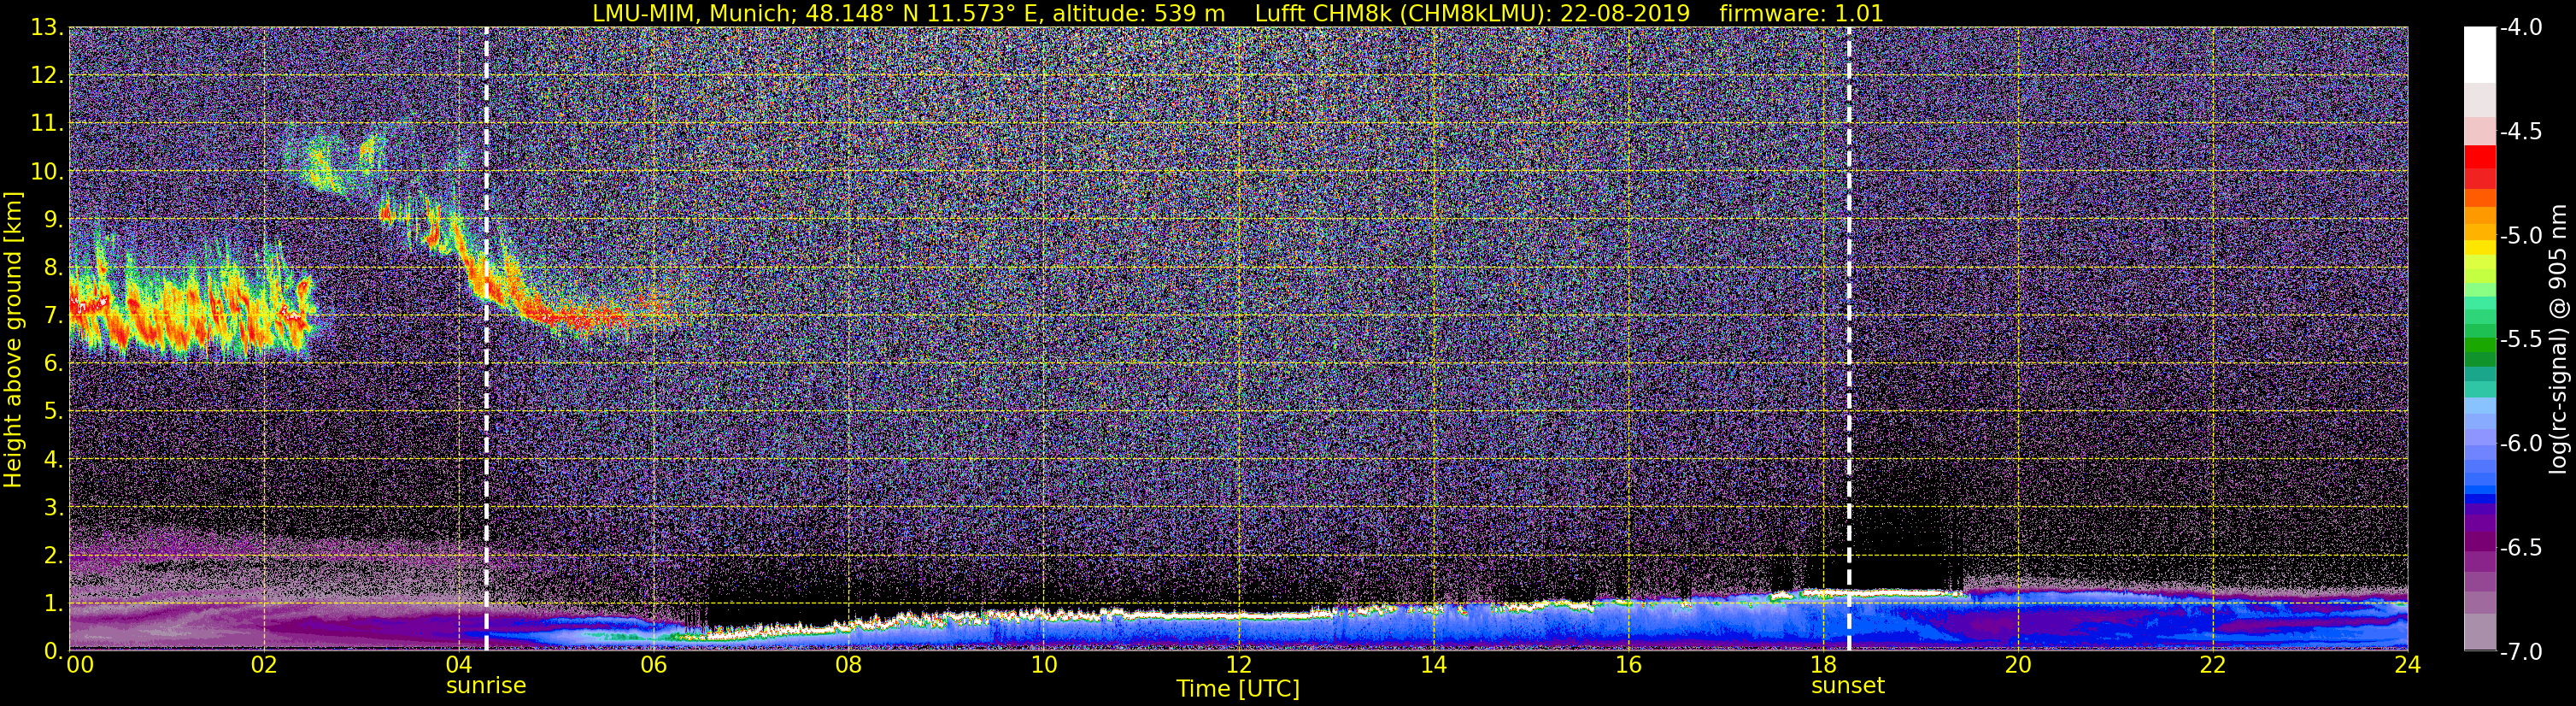Screen dimensions: 2576x706
Task: Click the sunrise label below the time axis
Action: tap(486, 686)
